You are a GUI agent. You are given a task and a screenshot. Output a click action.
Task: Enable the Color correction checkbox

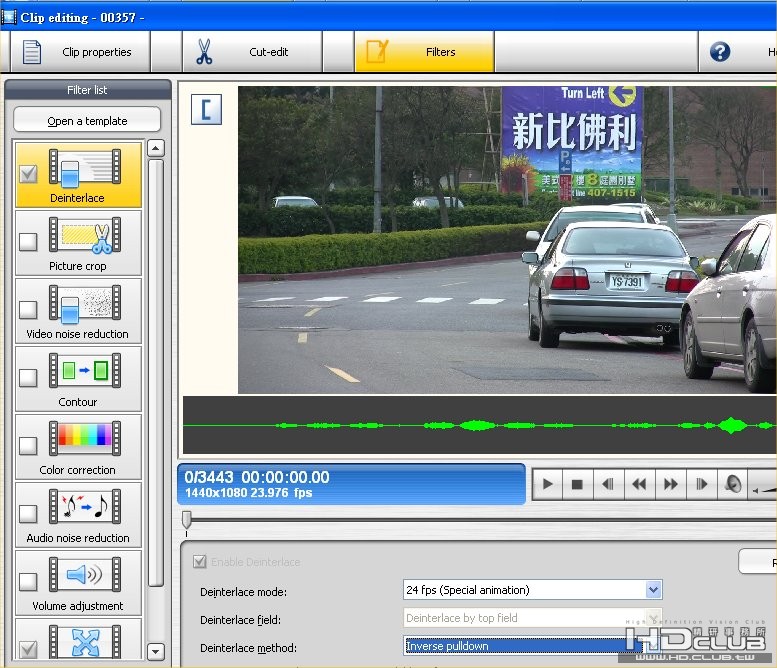[28, 445]
